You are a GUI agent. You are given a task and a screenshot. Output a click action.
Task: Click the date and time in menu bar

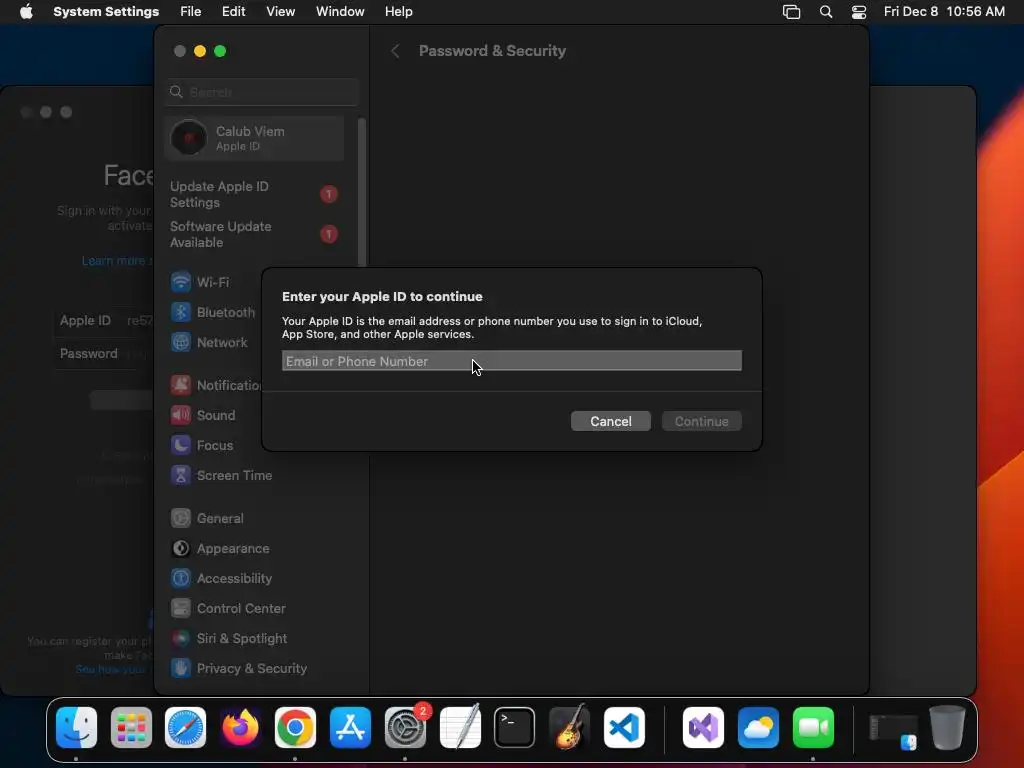point(944,12)
